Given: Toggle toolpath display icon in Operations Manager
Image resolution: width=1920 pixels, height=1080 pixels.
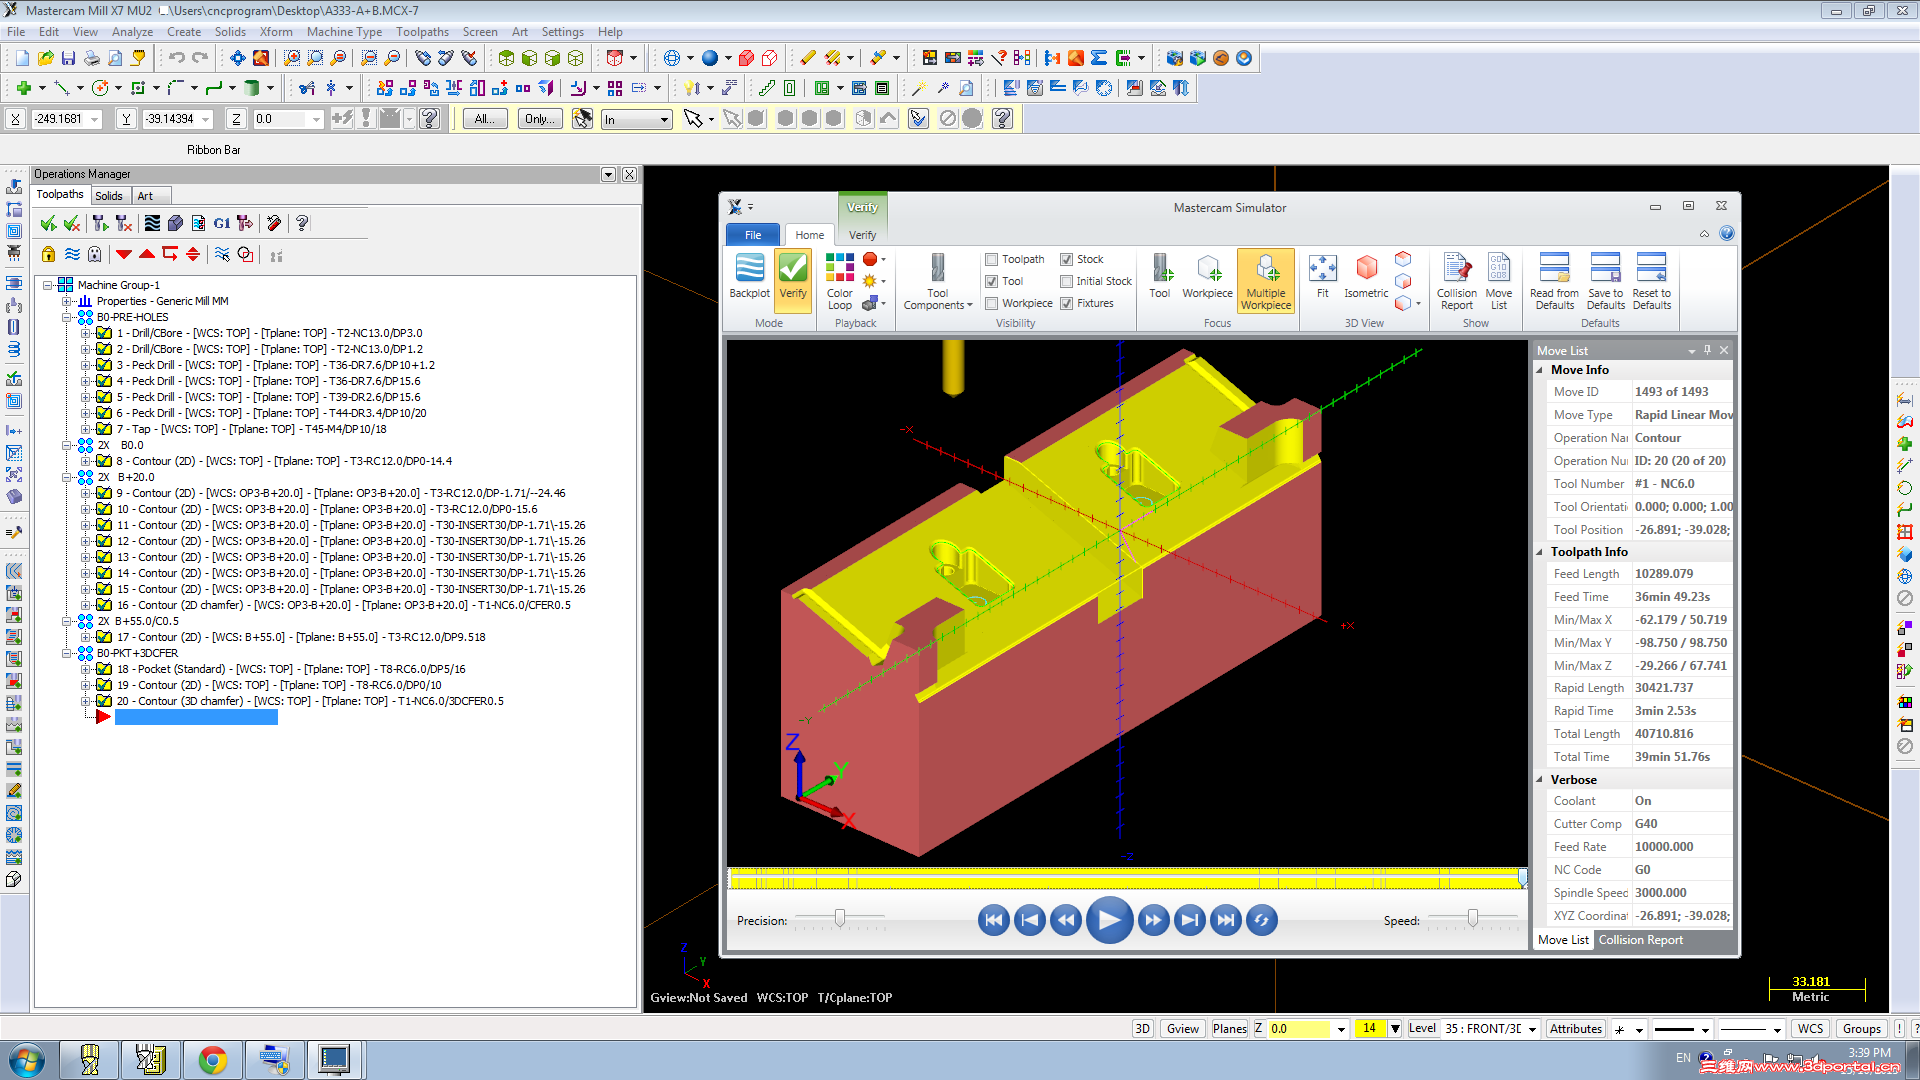Looking at the screenshot, I should [x=72, y=254].
